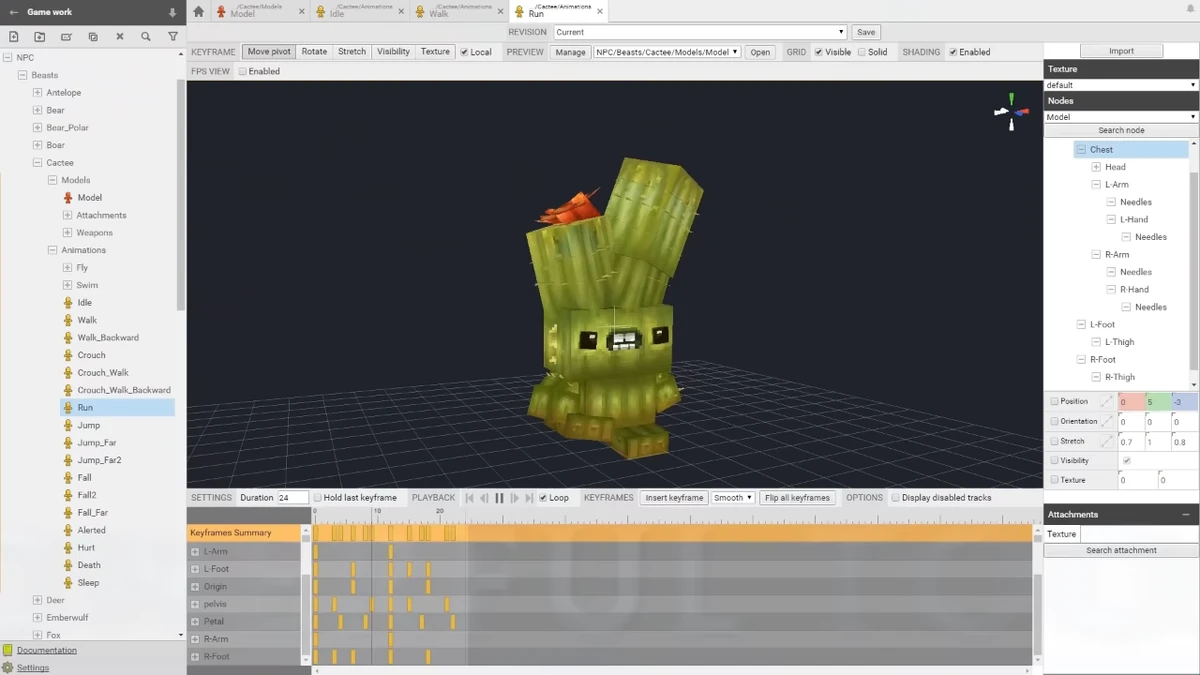Open the Revision dropdown showing Current
The height and width of the screenshot is (675, 1200).
coord(700,31)
